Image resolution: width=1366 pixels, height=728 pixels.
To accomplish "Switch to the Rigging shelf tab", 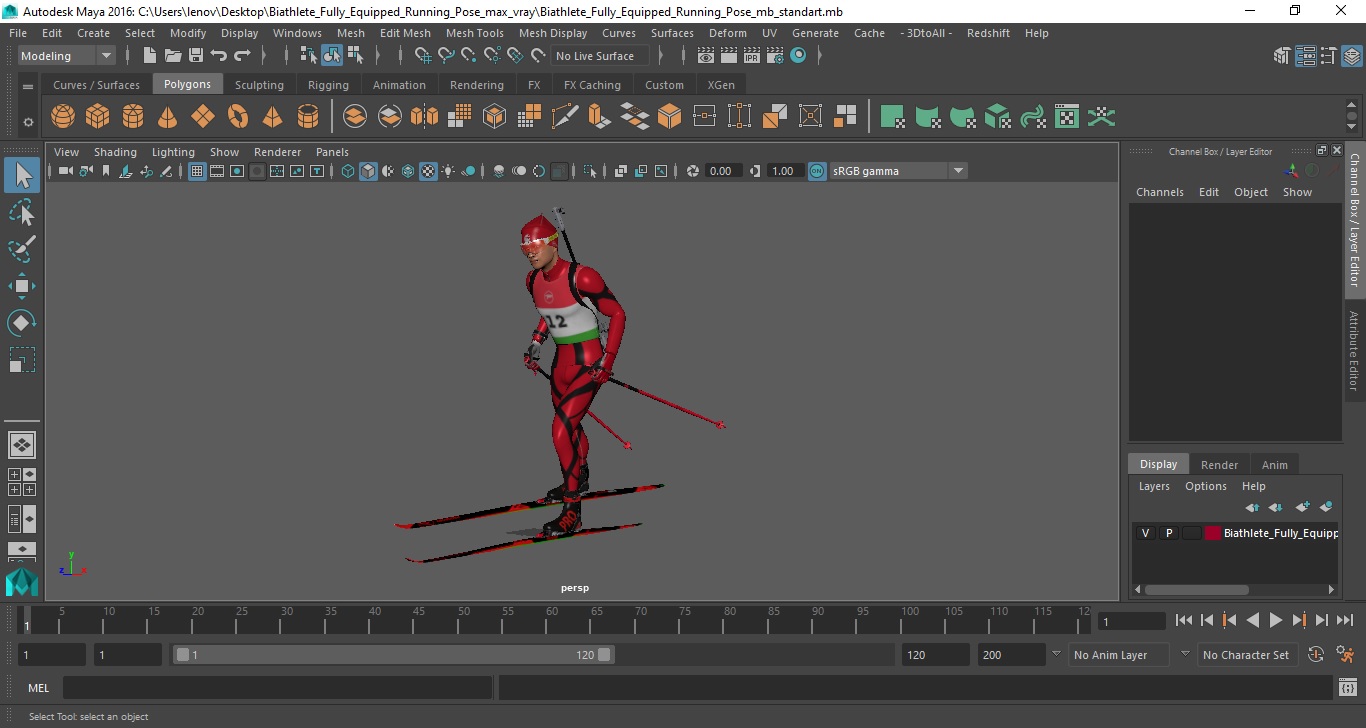I will pyautogui.click(x=328, y=85).
